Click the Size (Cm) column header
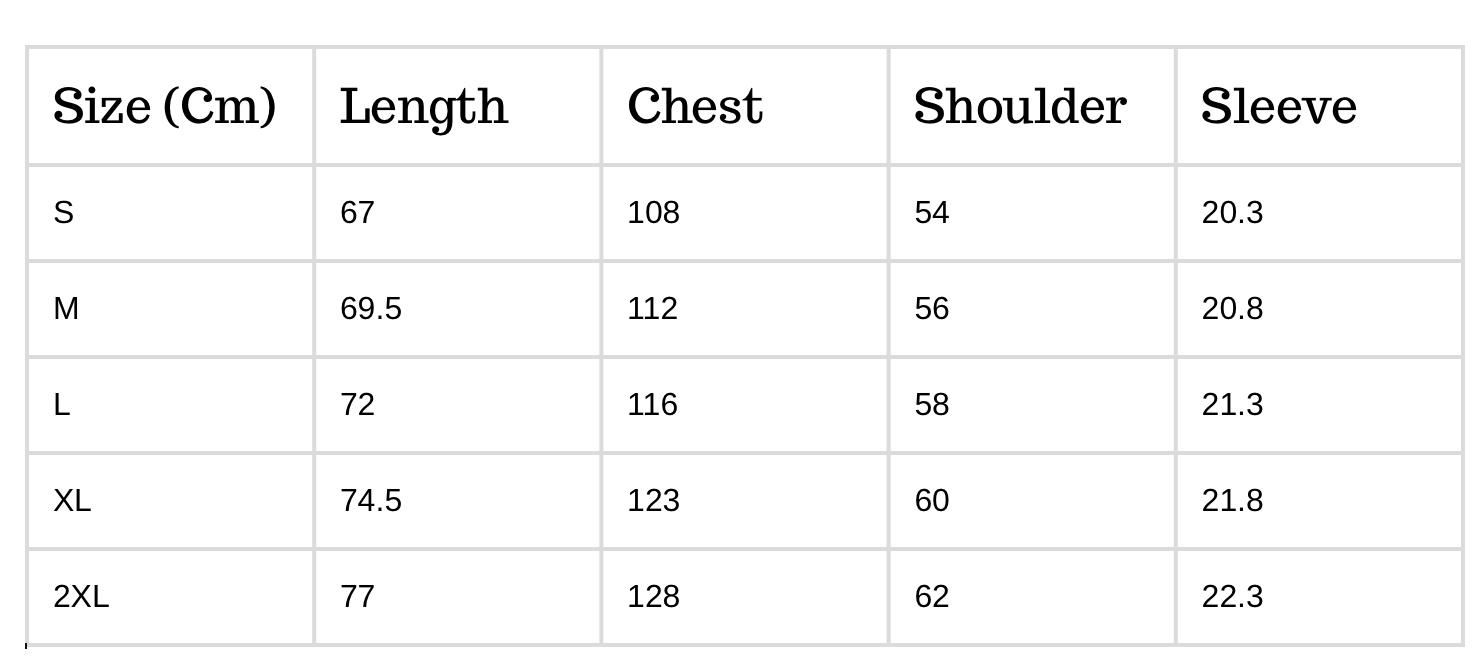Viewport: 1479px width, 661px height. pos(164,106)
